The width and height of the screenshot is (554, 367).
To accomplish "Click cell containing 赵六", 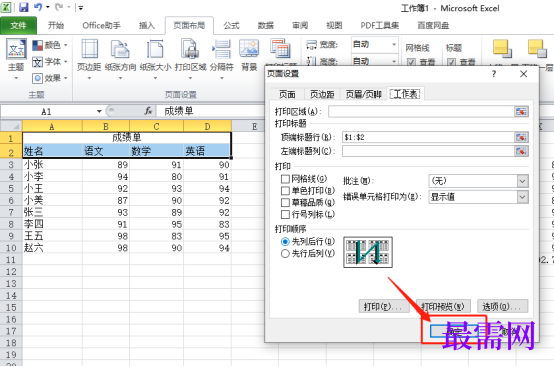I will point(52,248).
